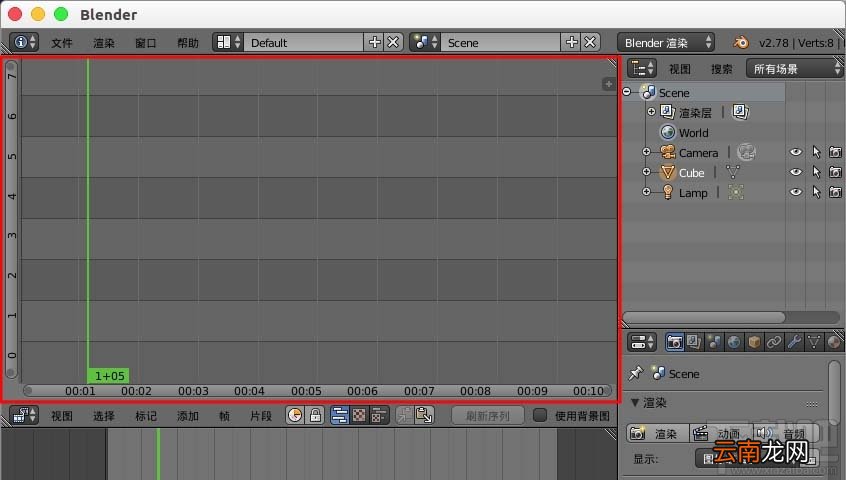Open the 渲染 menu in top bar
This screenshot has height=480, width=846.
[104, 43]
